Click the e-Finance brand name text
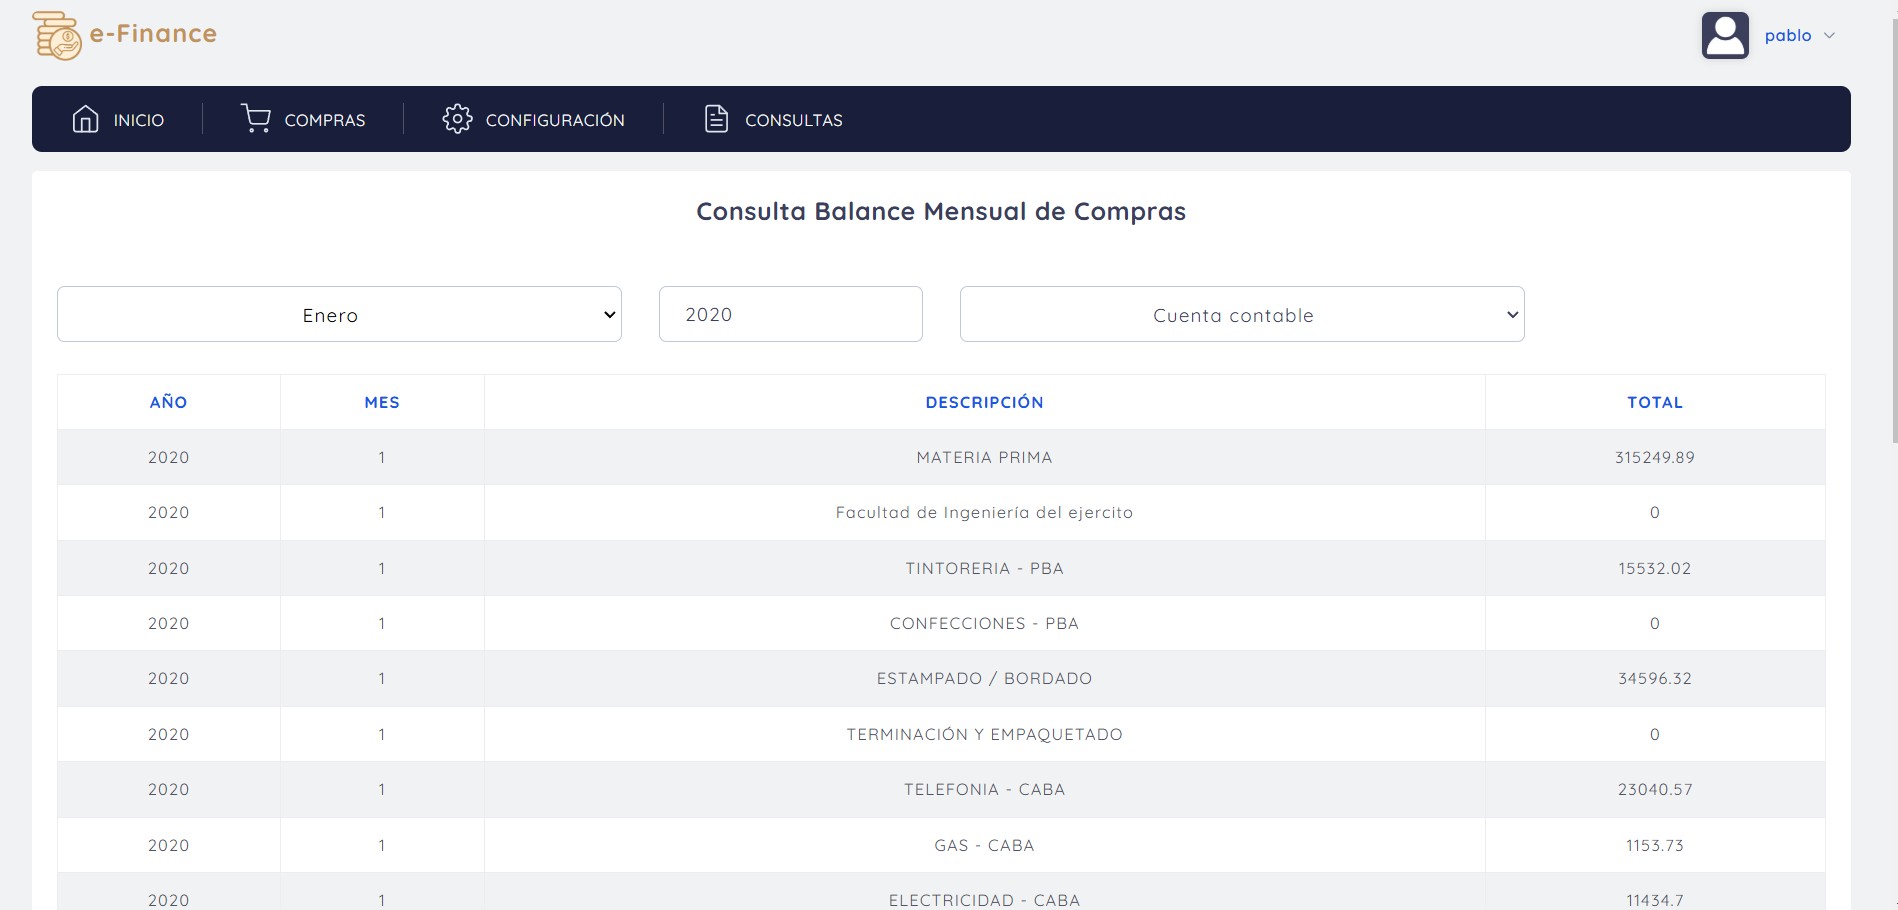The width and height of the screenshot is (1898, 910). tap(152, 34)
